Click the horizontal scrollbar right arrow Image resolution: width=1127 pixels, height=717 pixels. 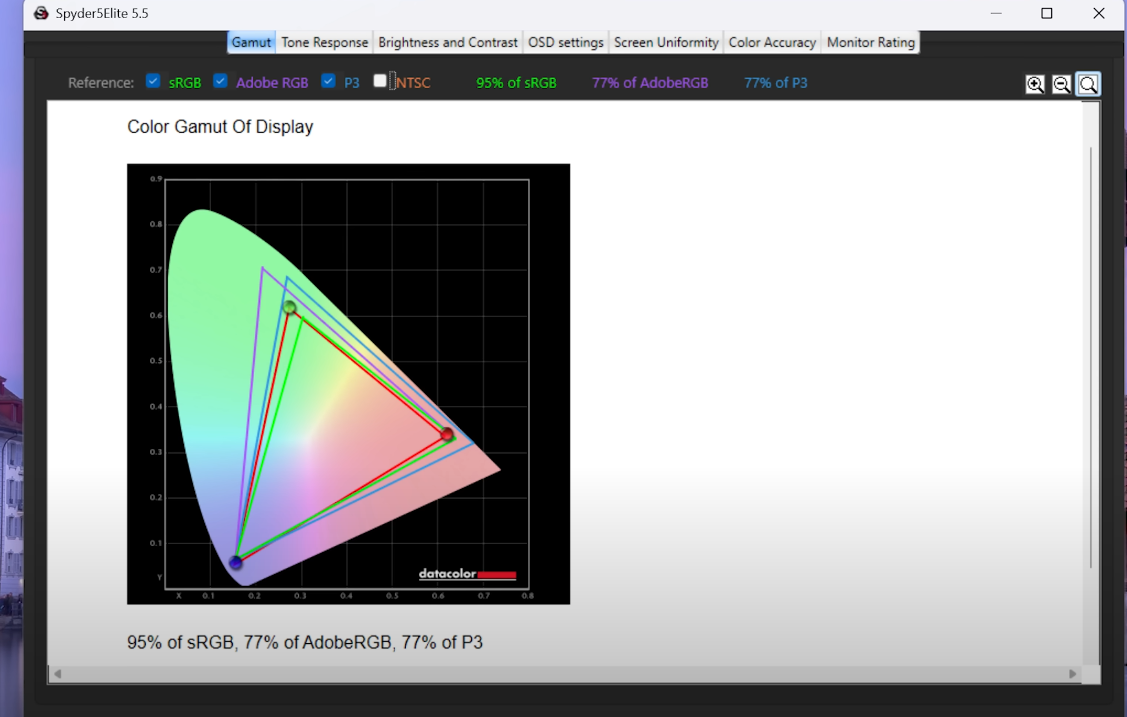click(x=1072, y=674)
